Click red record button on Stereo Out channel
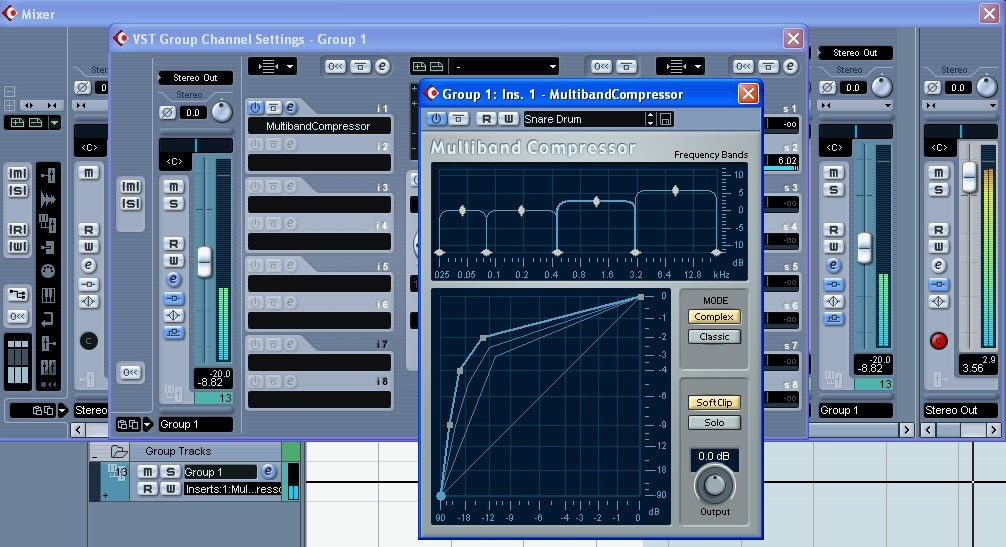The height and width of the screenshot is (547, 1006). point(939,341)
